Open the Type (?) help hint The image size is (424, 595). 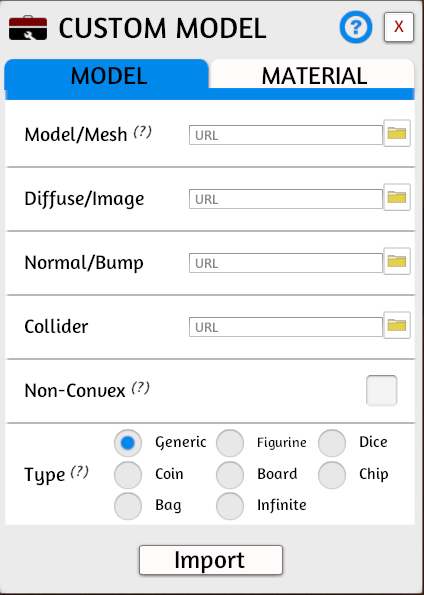[x=80, y=472]
